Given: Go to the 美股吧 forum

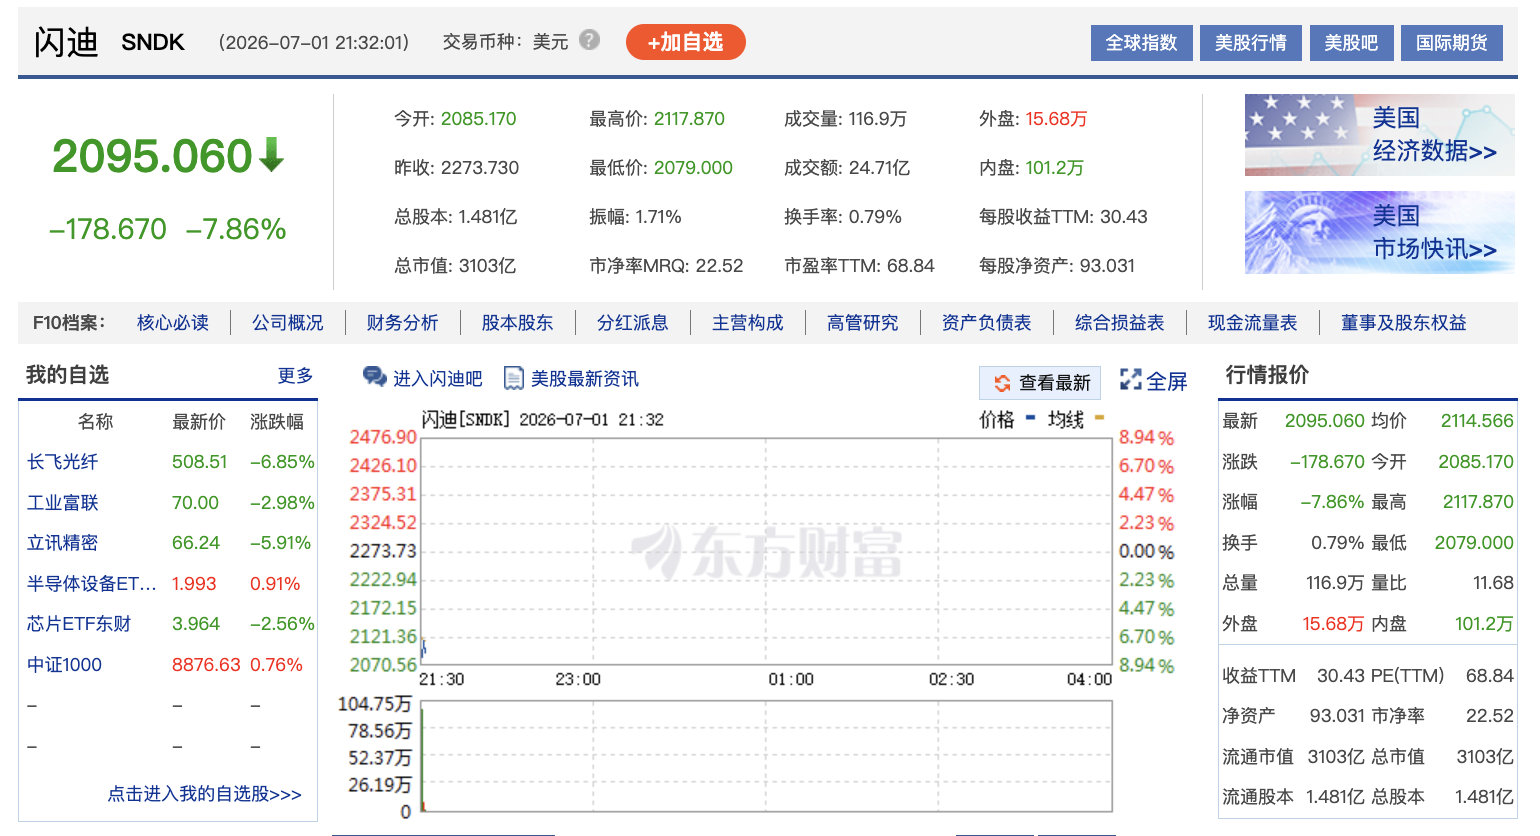Looking at the screenshot, I should (x=1351, y=43).
